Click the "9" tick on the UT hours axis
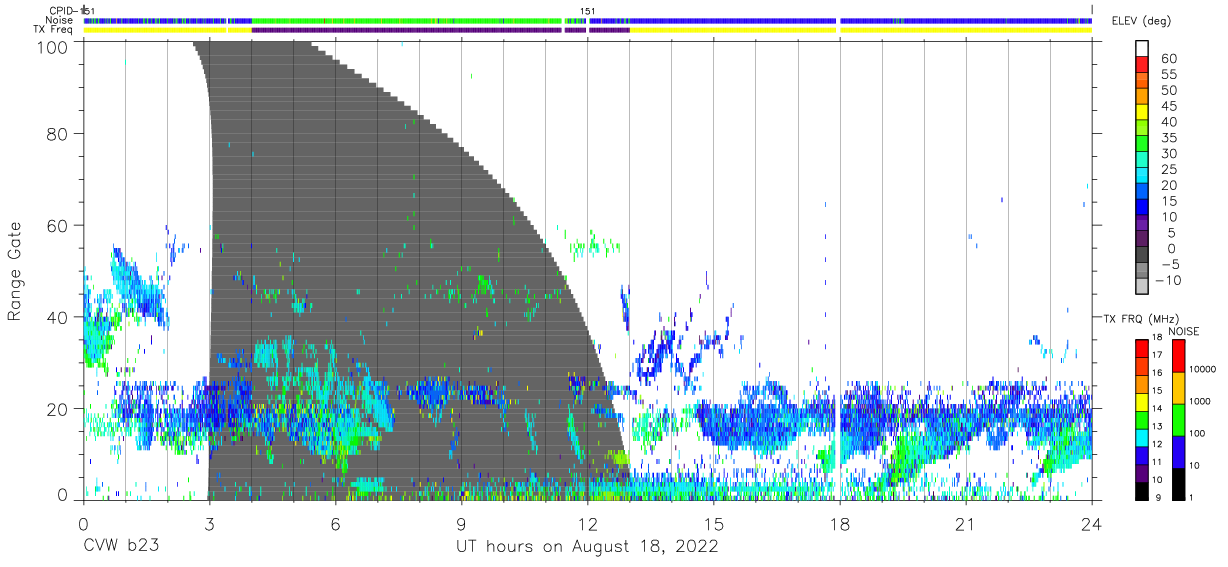1228x567 pixels. [x=461, y=524]
